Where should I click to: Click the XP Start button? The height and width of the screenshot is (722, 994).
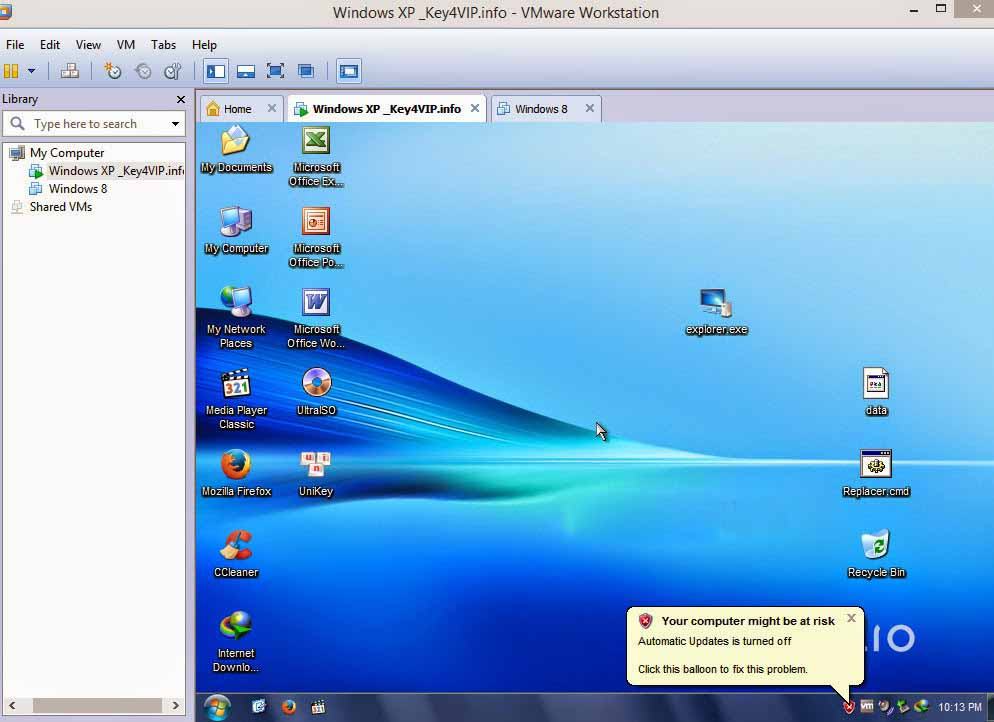(x=216, y=707)
